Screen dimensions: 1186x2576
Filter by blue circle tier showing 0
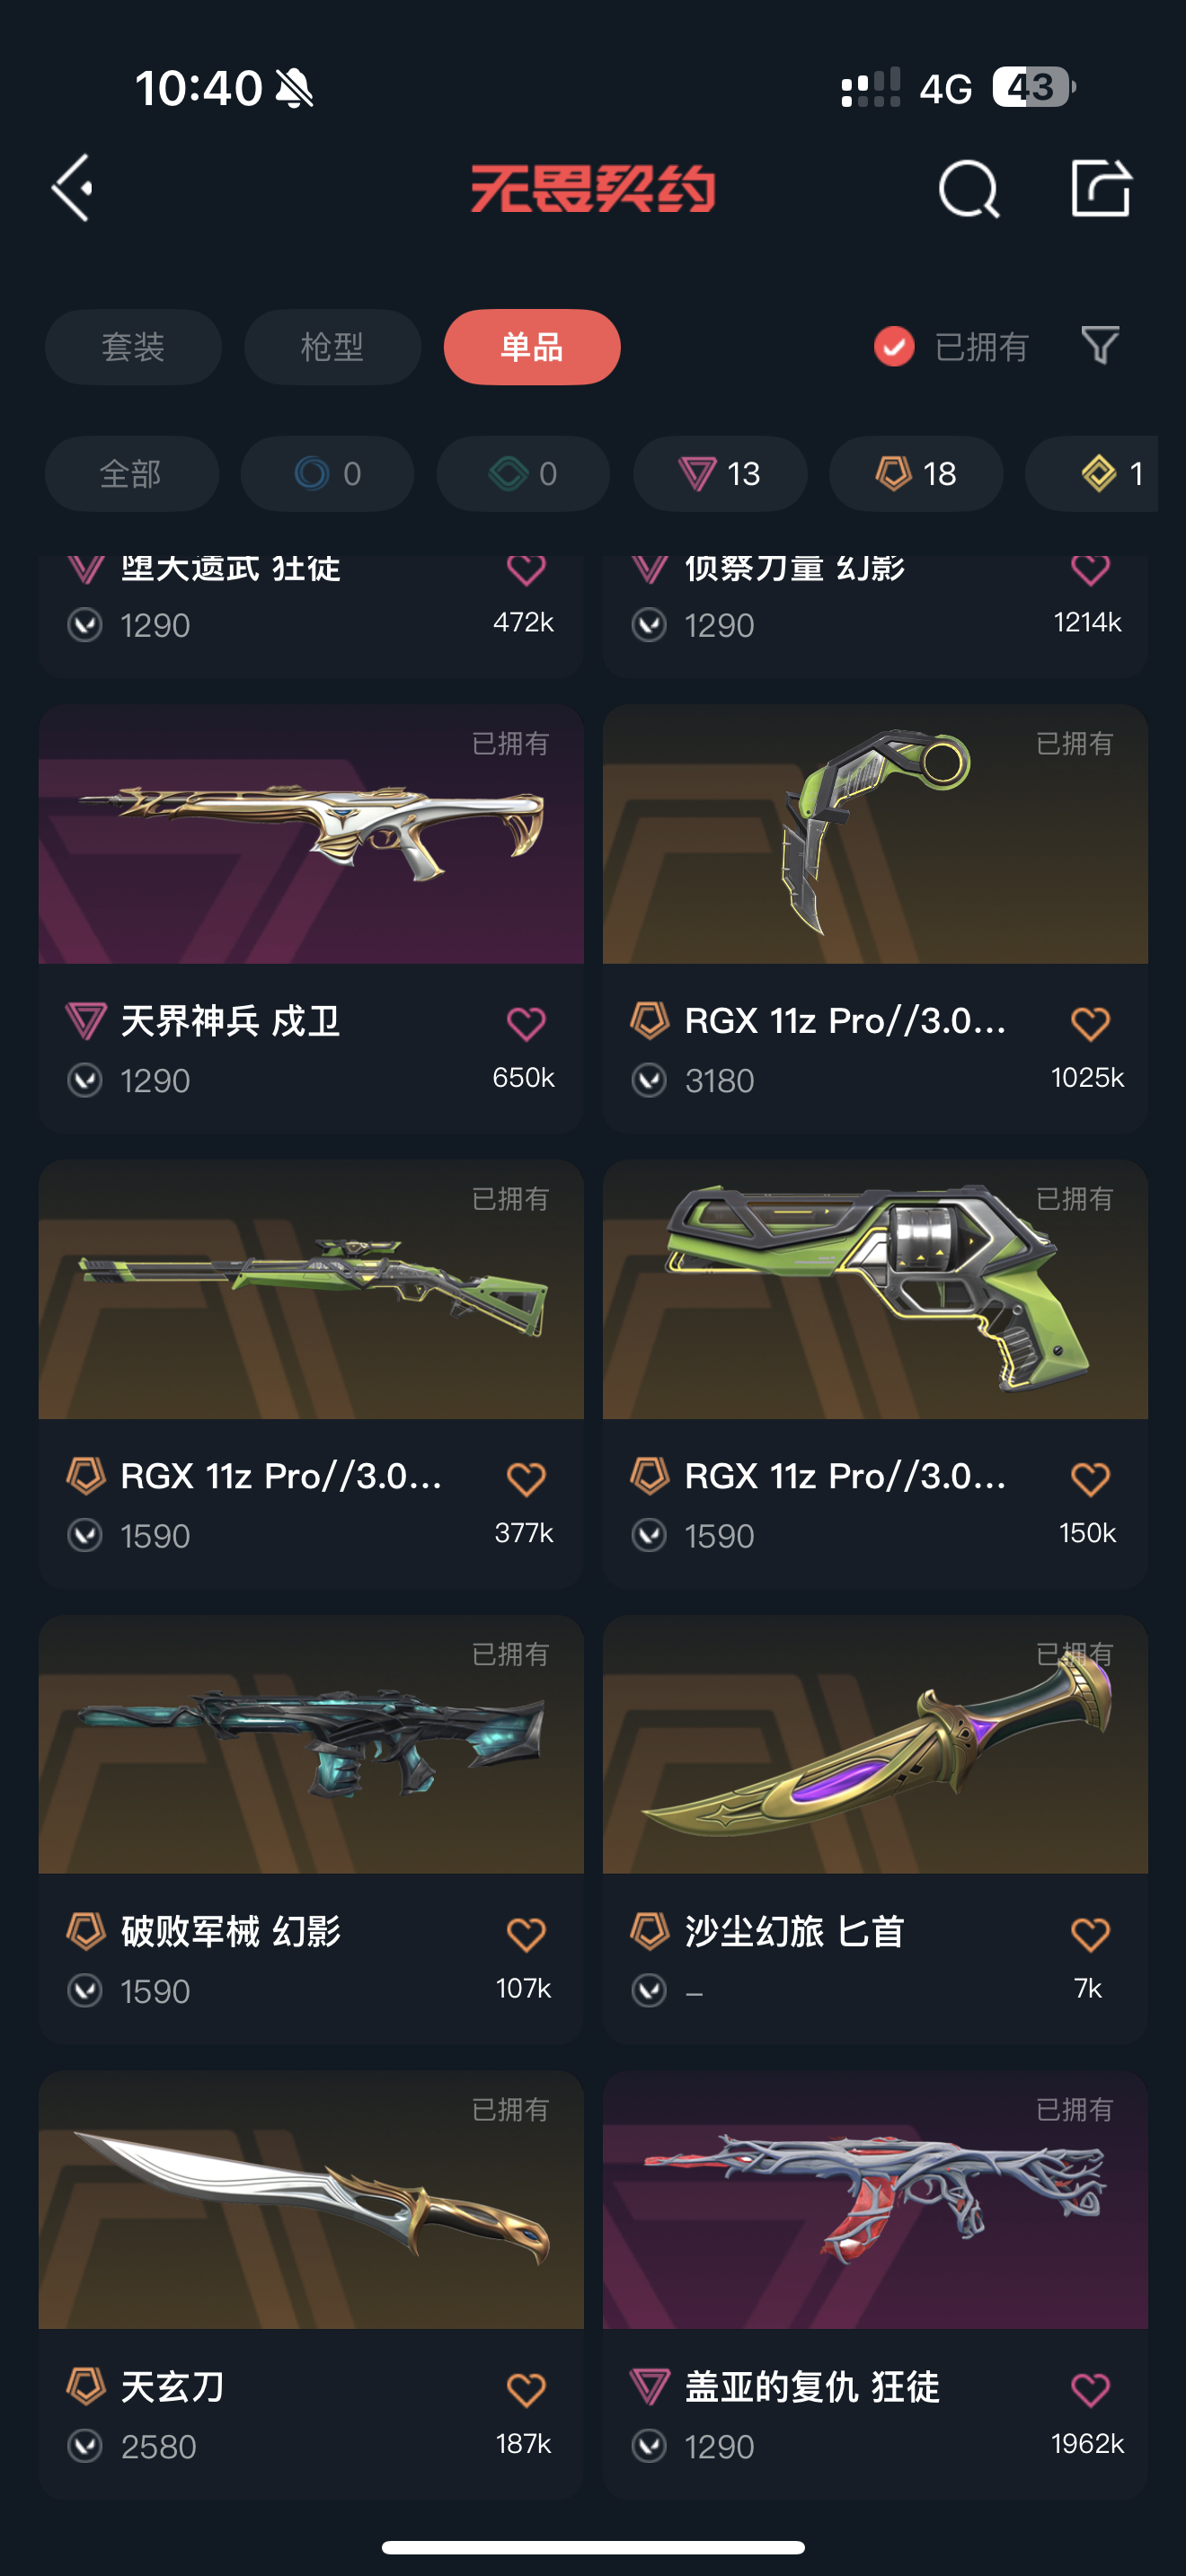point(327,474)
